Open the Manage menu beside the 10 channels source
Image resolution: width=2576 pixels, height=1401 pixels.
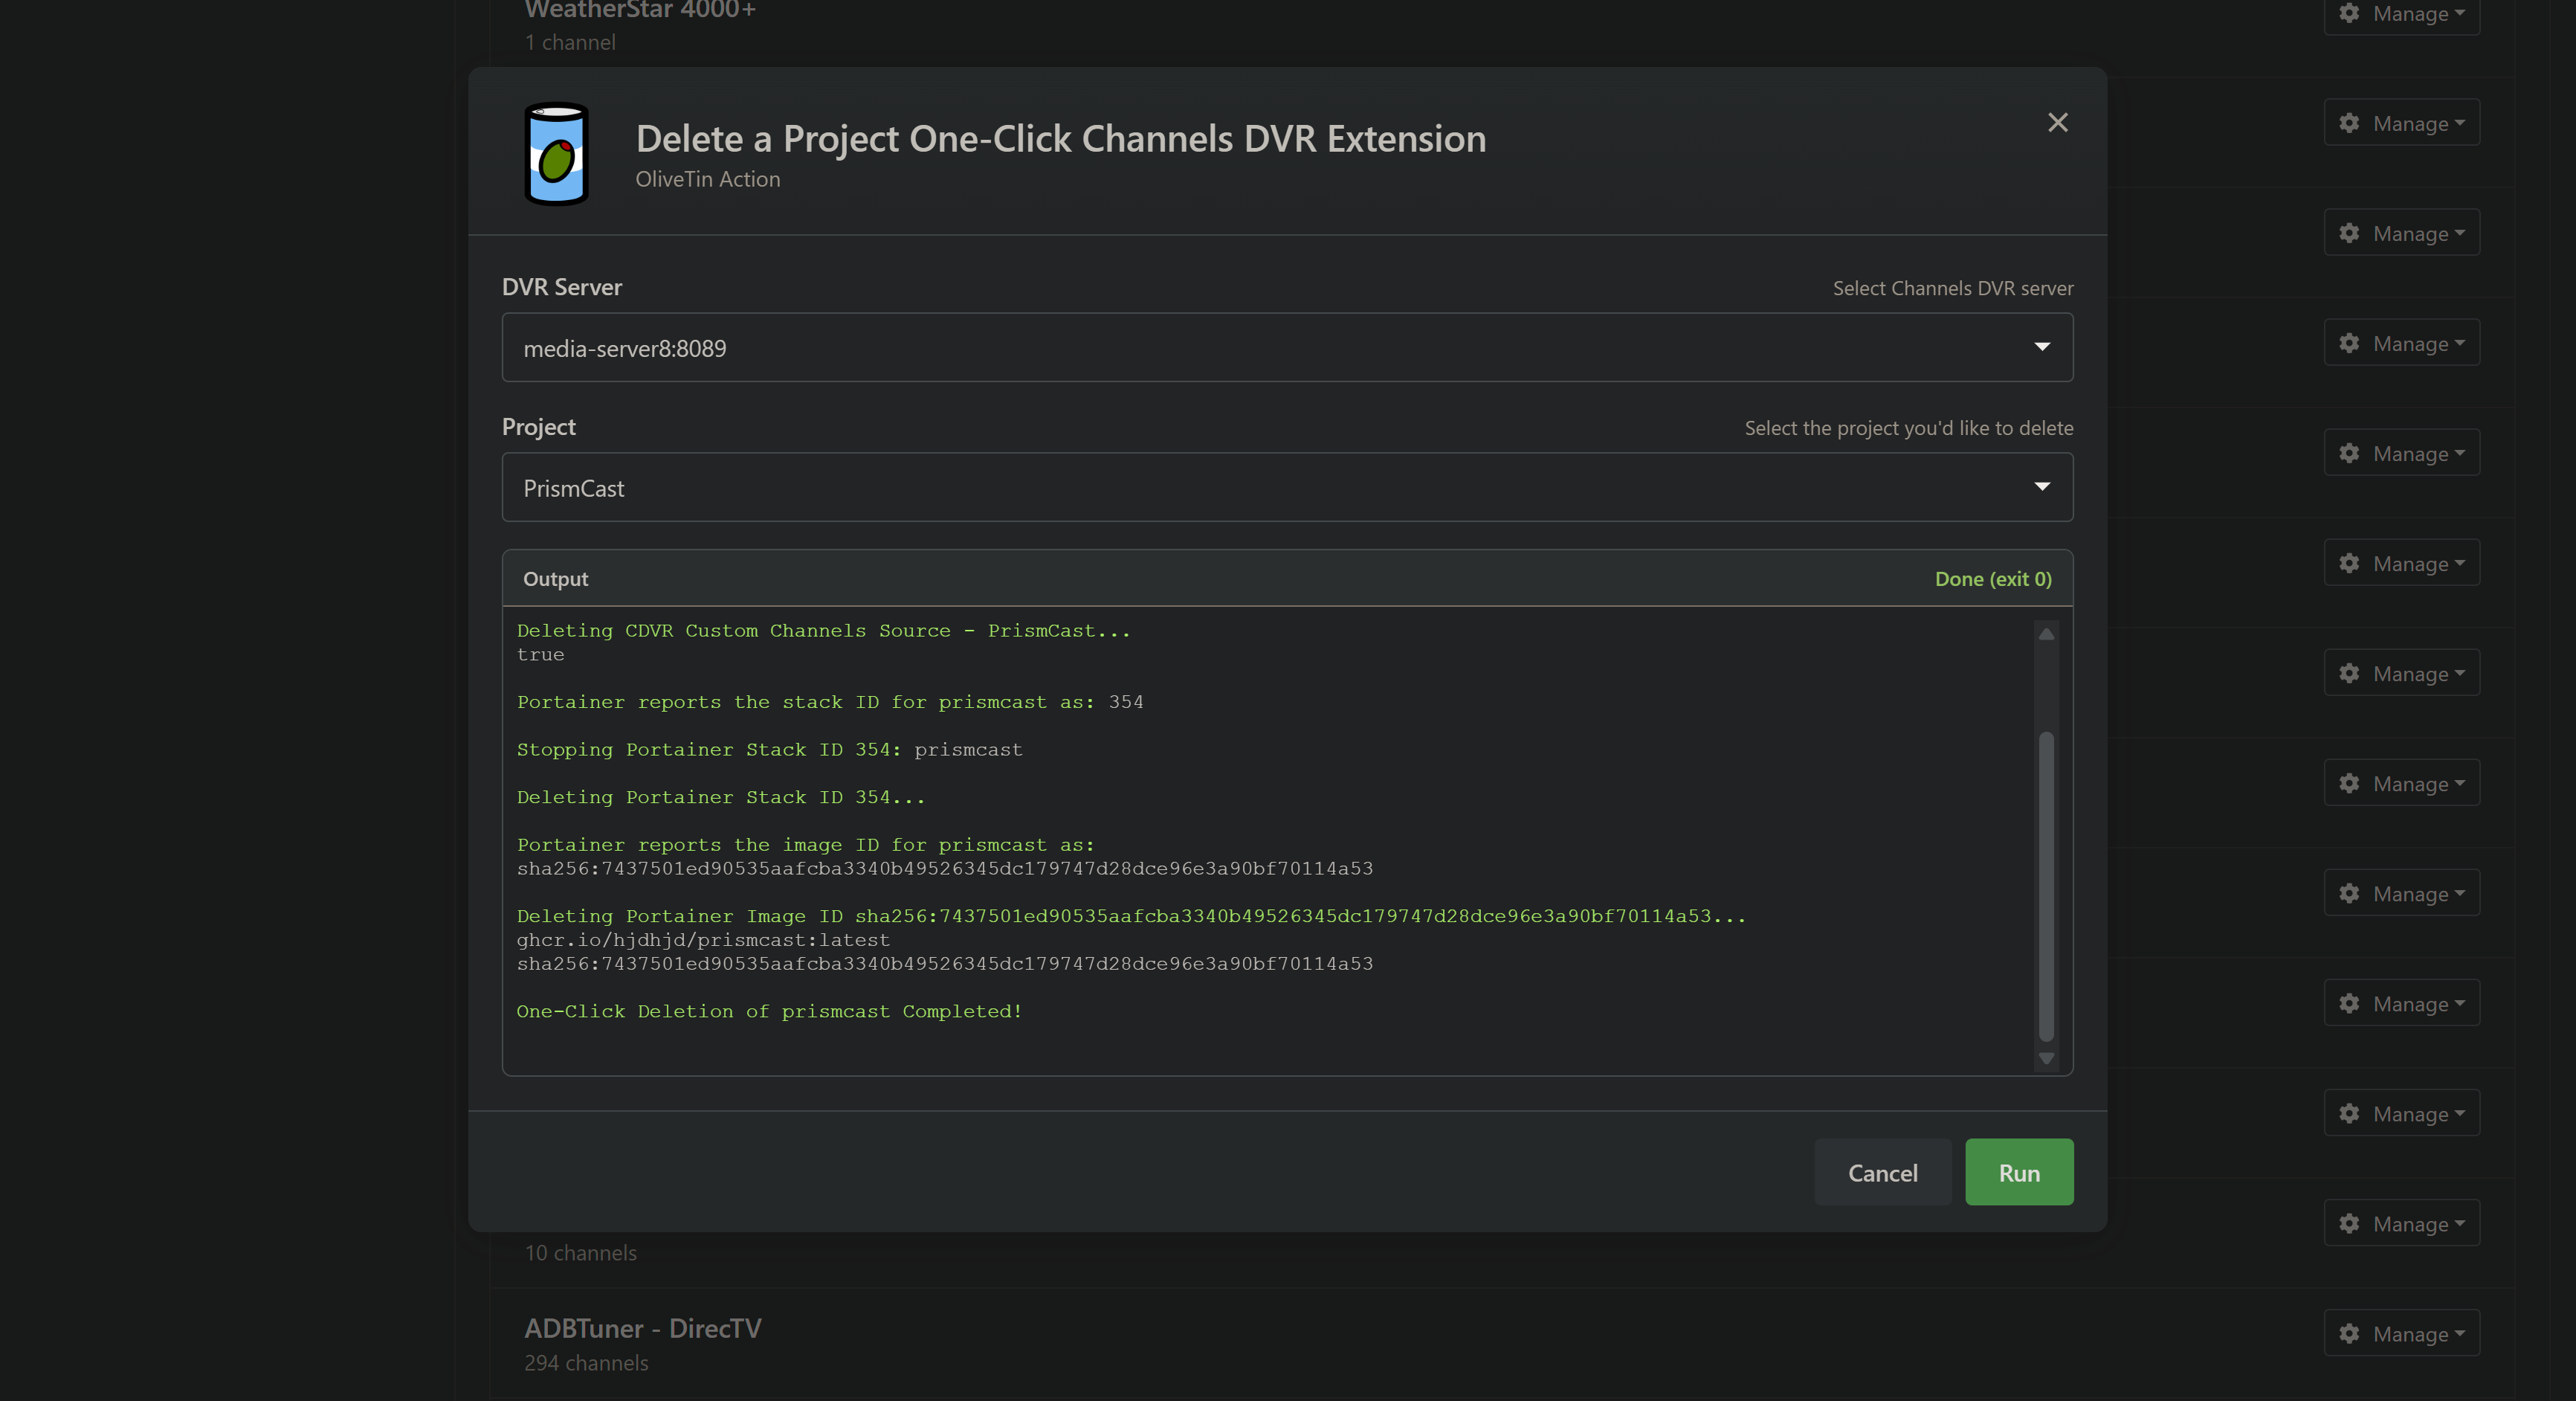tap(2402, 1223)
